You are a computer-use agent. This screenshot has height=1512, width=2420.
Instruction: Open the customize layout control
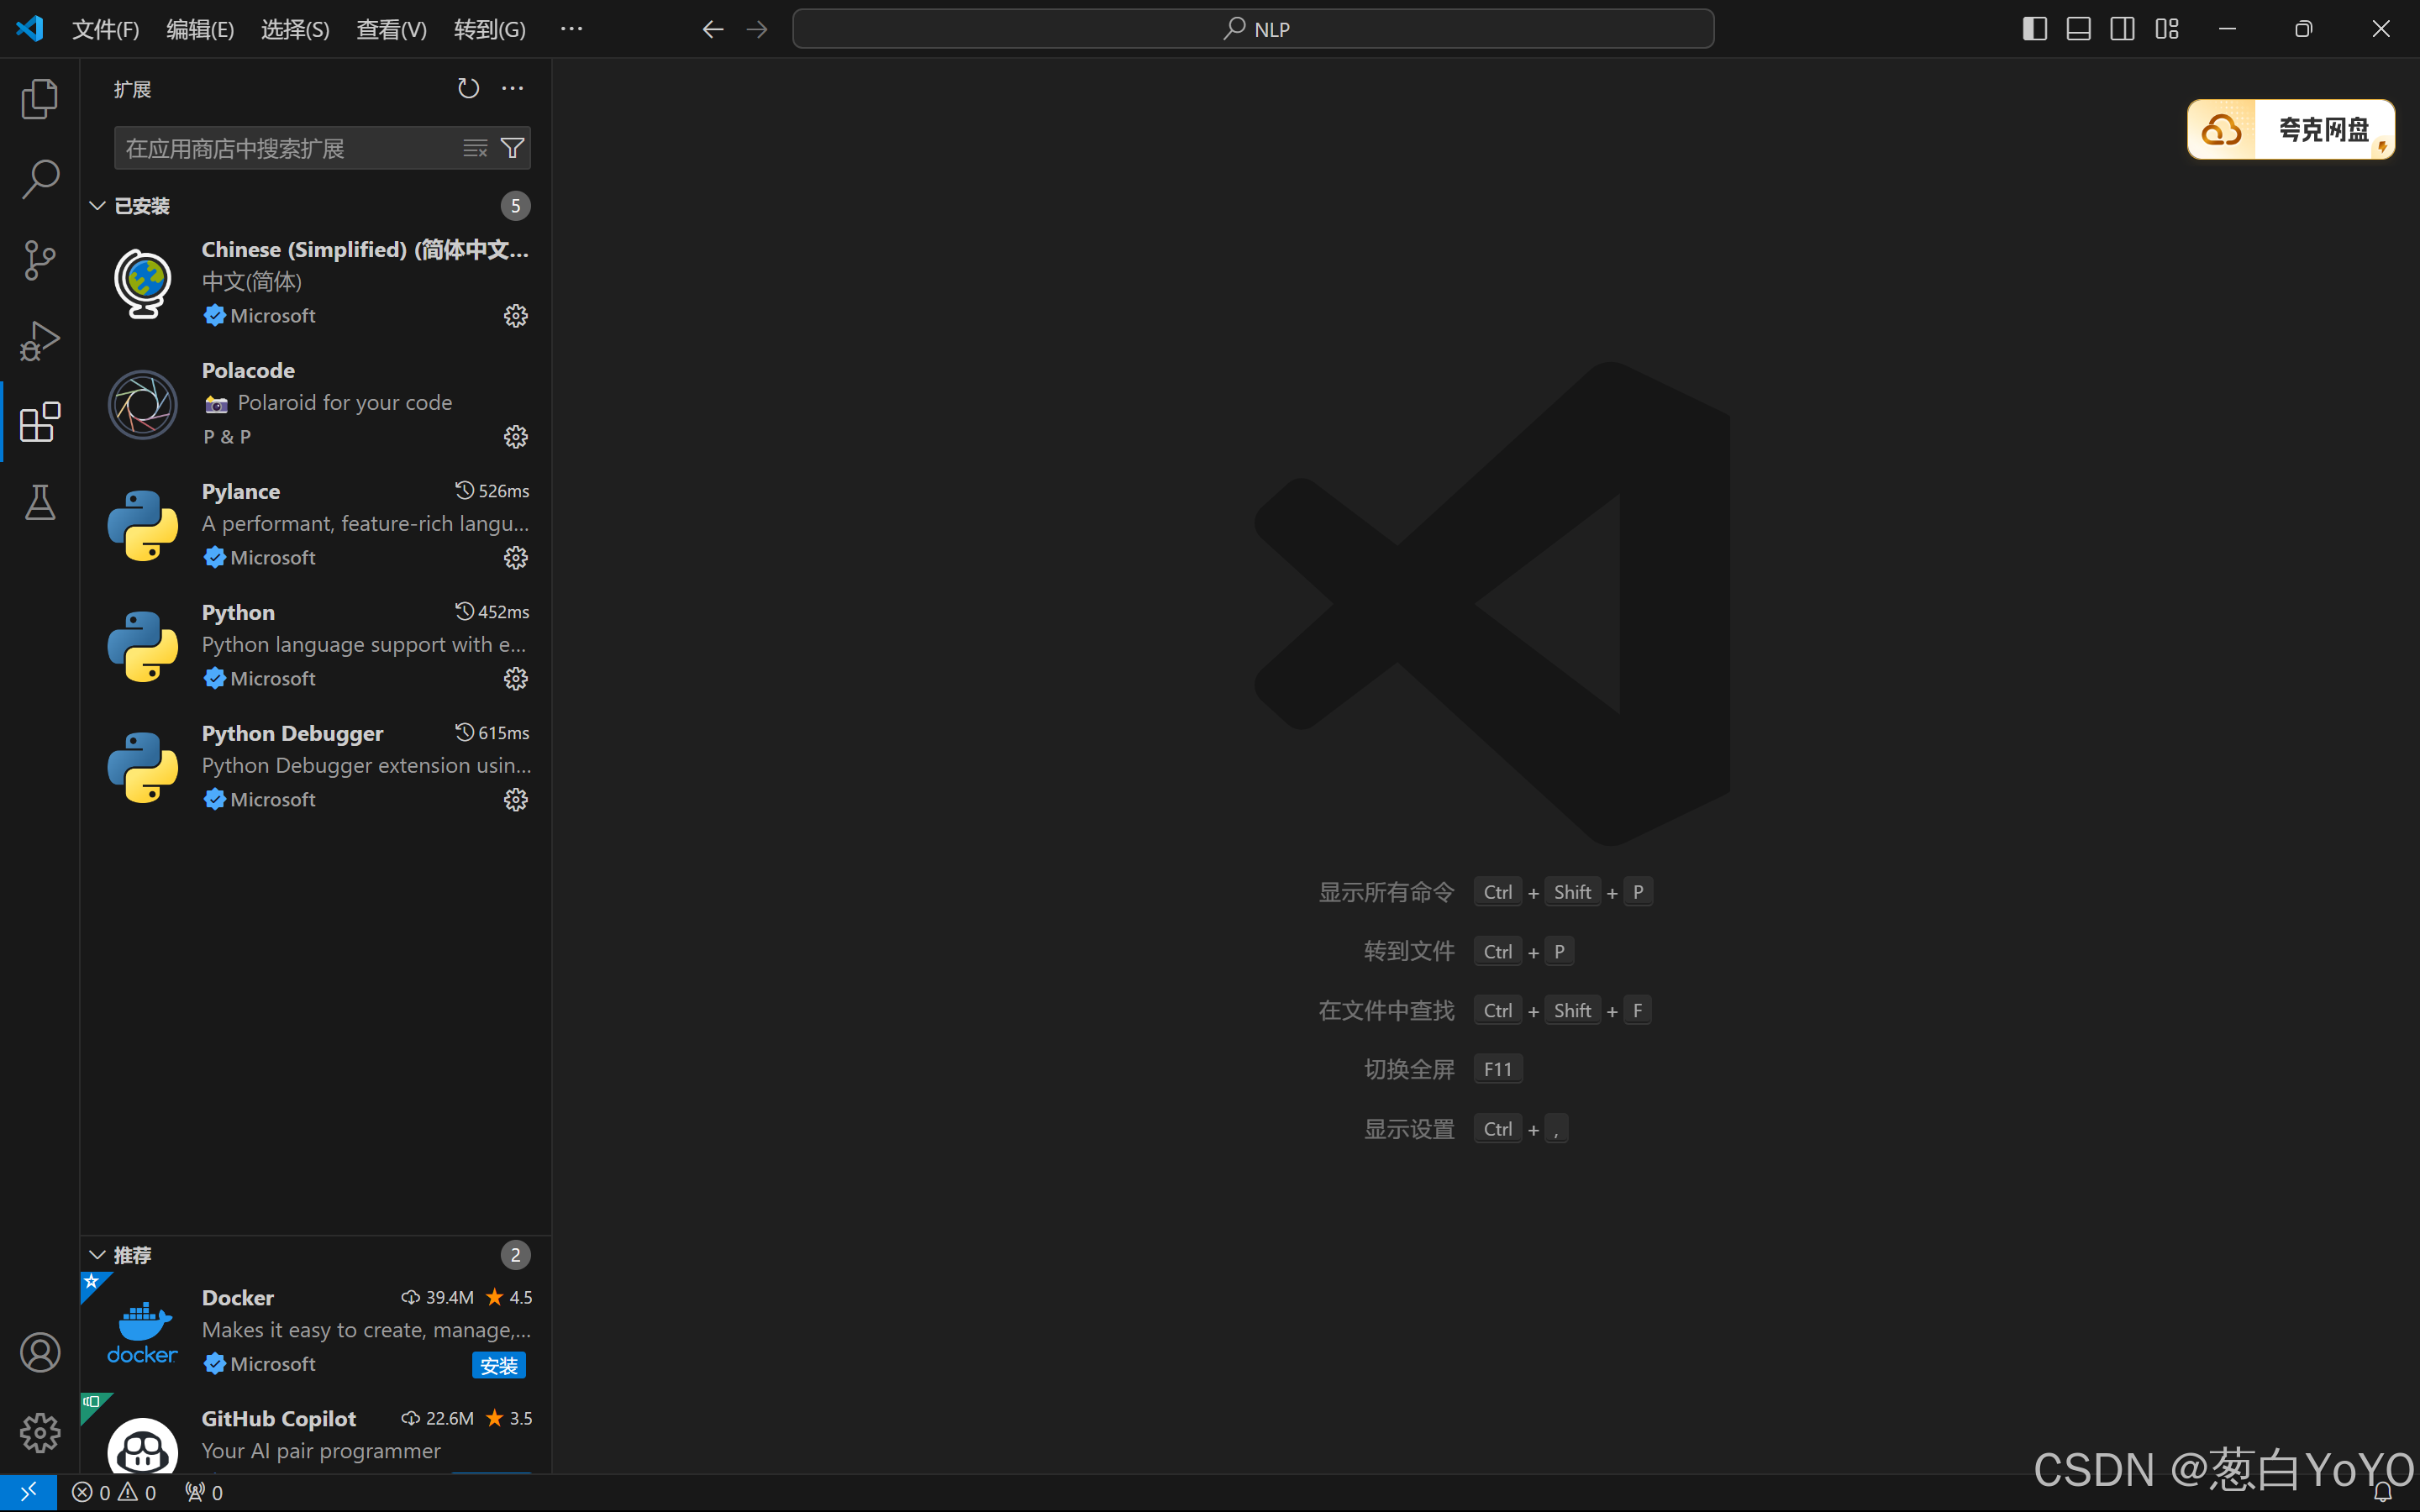(2166, 29)
